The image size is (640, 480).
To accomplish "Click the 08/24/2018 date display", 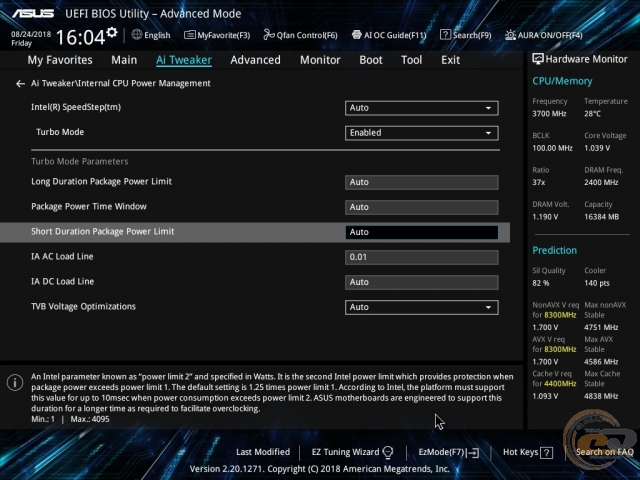I will point(31,34).
